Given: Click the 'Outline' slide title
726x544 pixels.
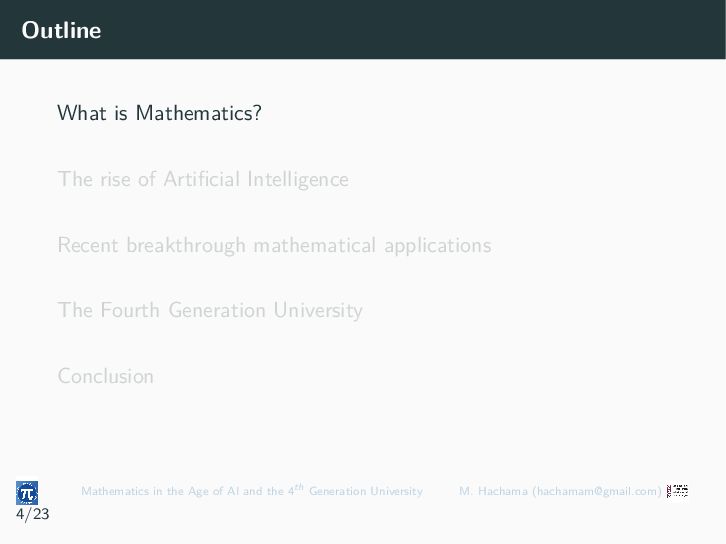Looking at the screenshot, I should point(61,30).
